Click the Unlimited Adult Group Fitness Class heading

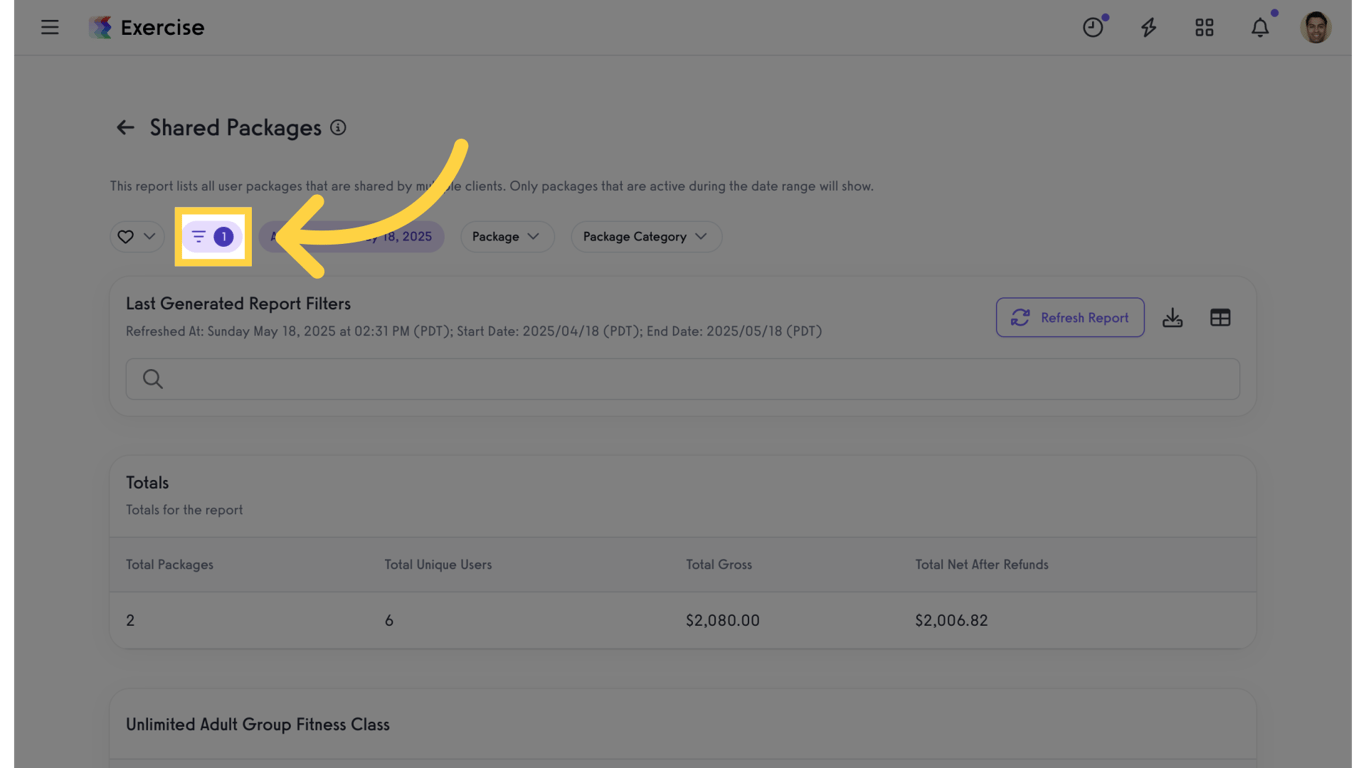pos(258,725)
